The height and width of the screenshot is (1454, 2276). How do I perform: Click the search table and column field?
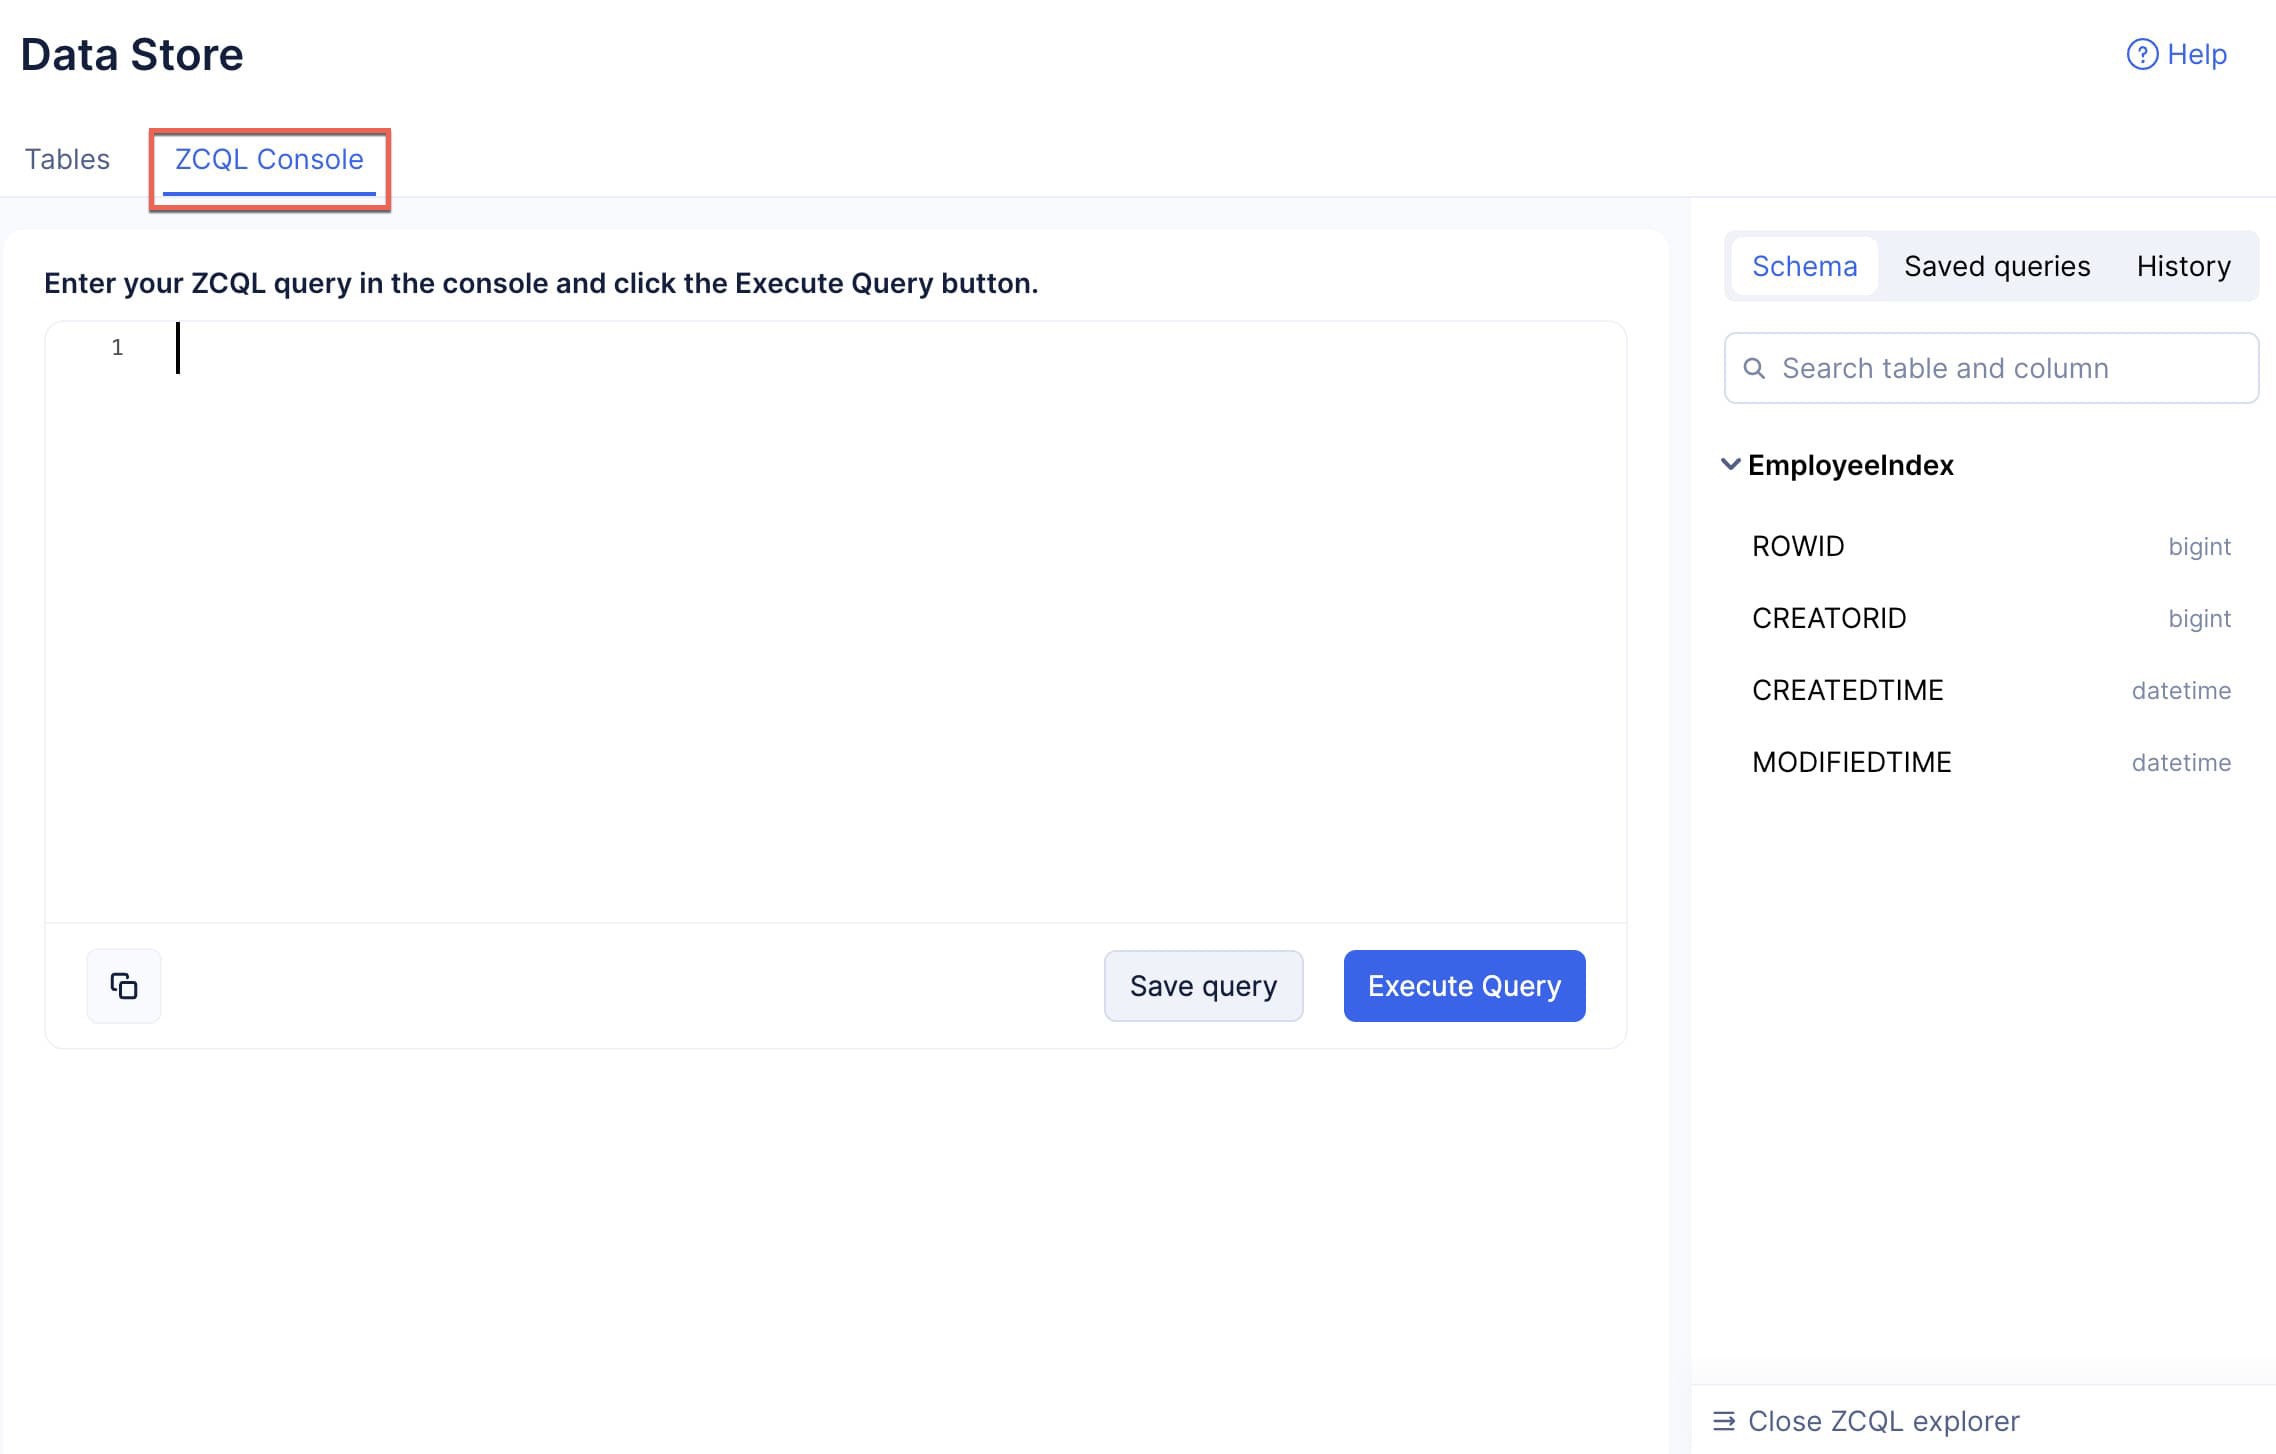click(x=1989, y=367)
